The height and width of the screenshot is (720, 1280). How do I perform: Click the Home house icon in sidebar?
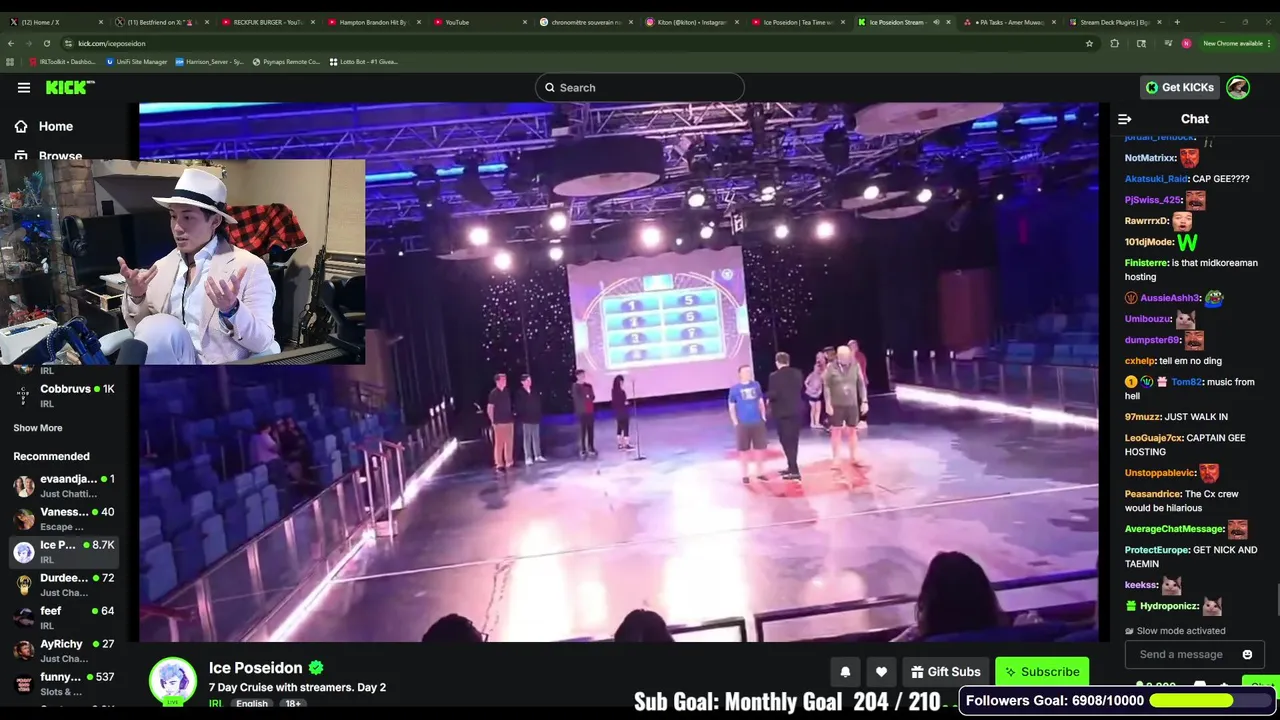21,126
